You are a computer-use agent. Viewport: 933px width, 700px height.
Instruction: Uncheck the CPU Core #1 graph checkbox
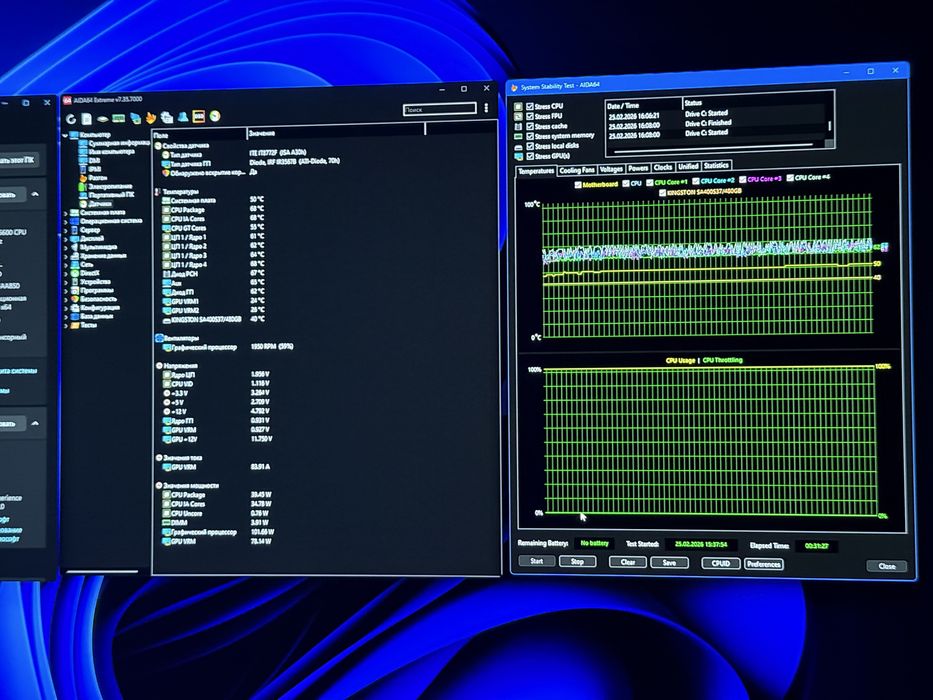click(650, 183)
